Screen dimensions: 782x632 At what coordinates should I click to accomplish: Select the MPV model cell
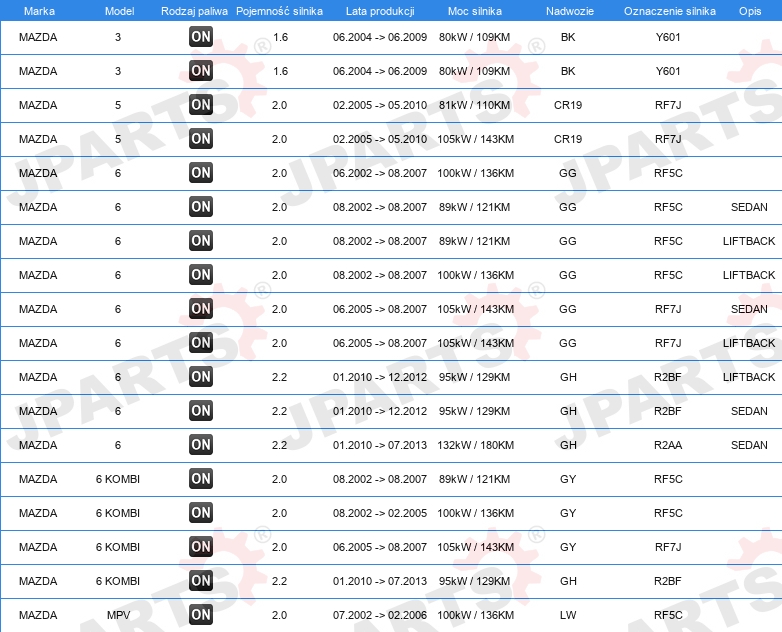[x=118, y=615]
